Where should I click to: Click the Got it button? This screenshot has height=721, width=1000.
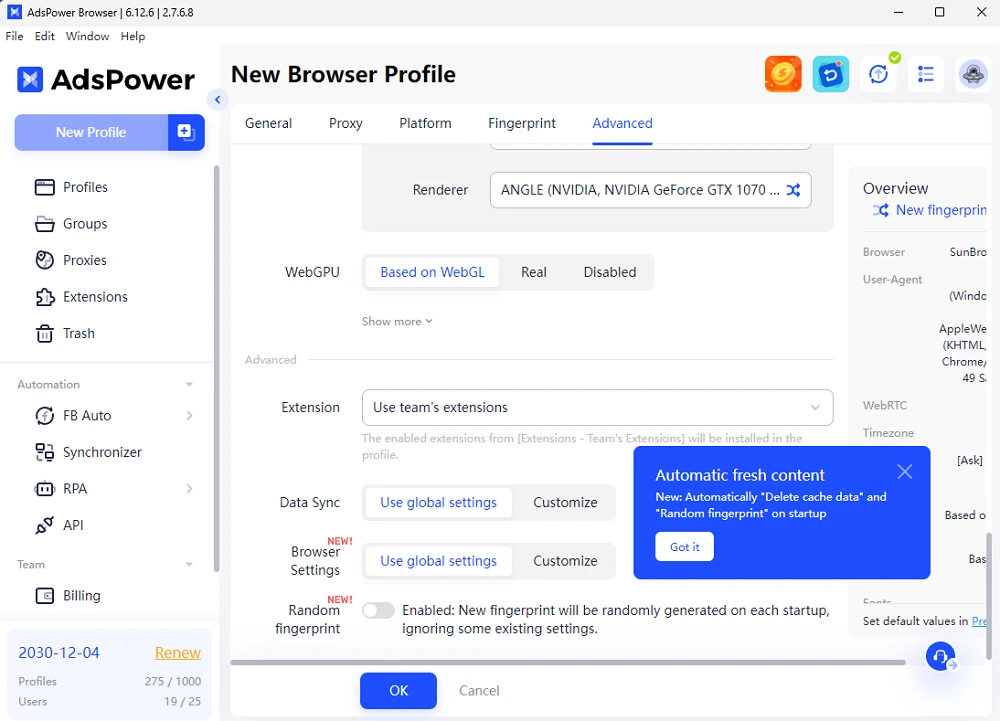tap(684, 547)
